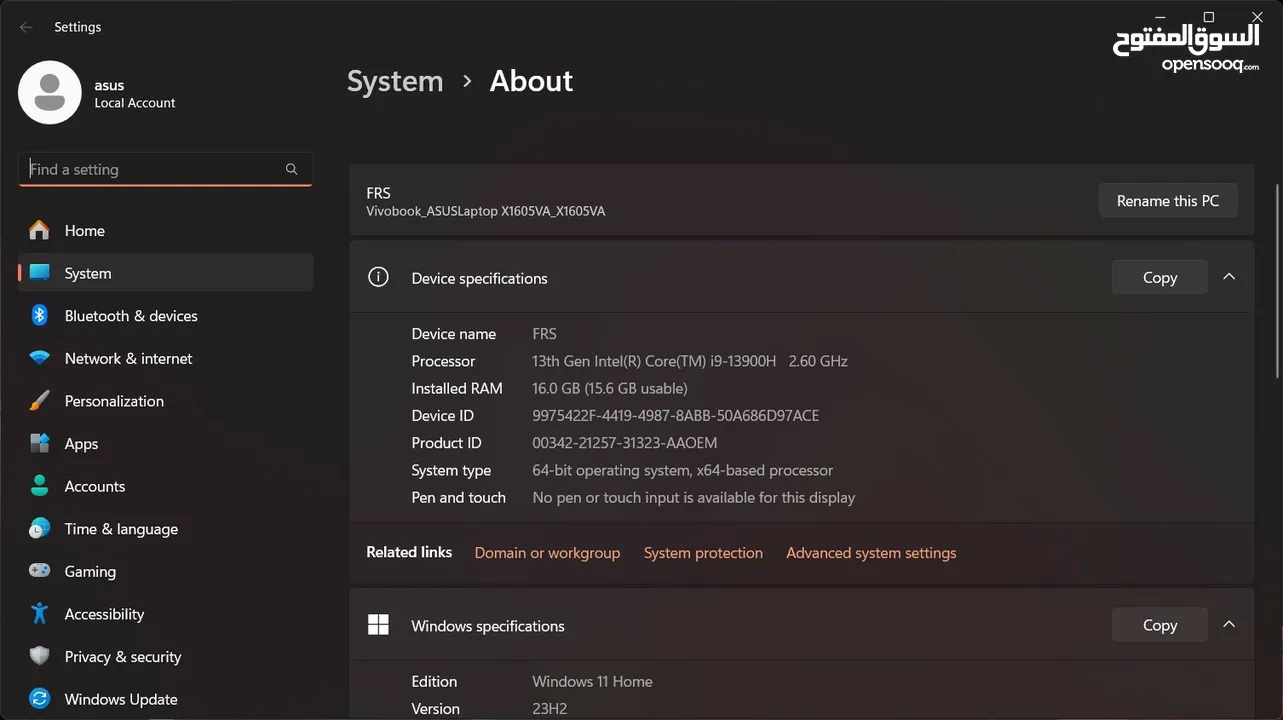
Task: Copy the Windows specifications
Action: coord(1160,625)
